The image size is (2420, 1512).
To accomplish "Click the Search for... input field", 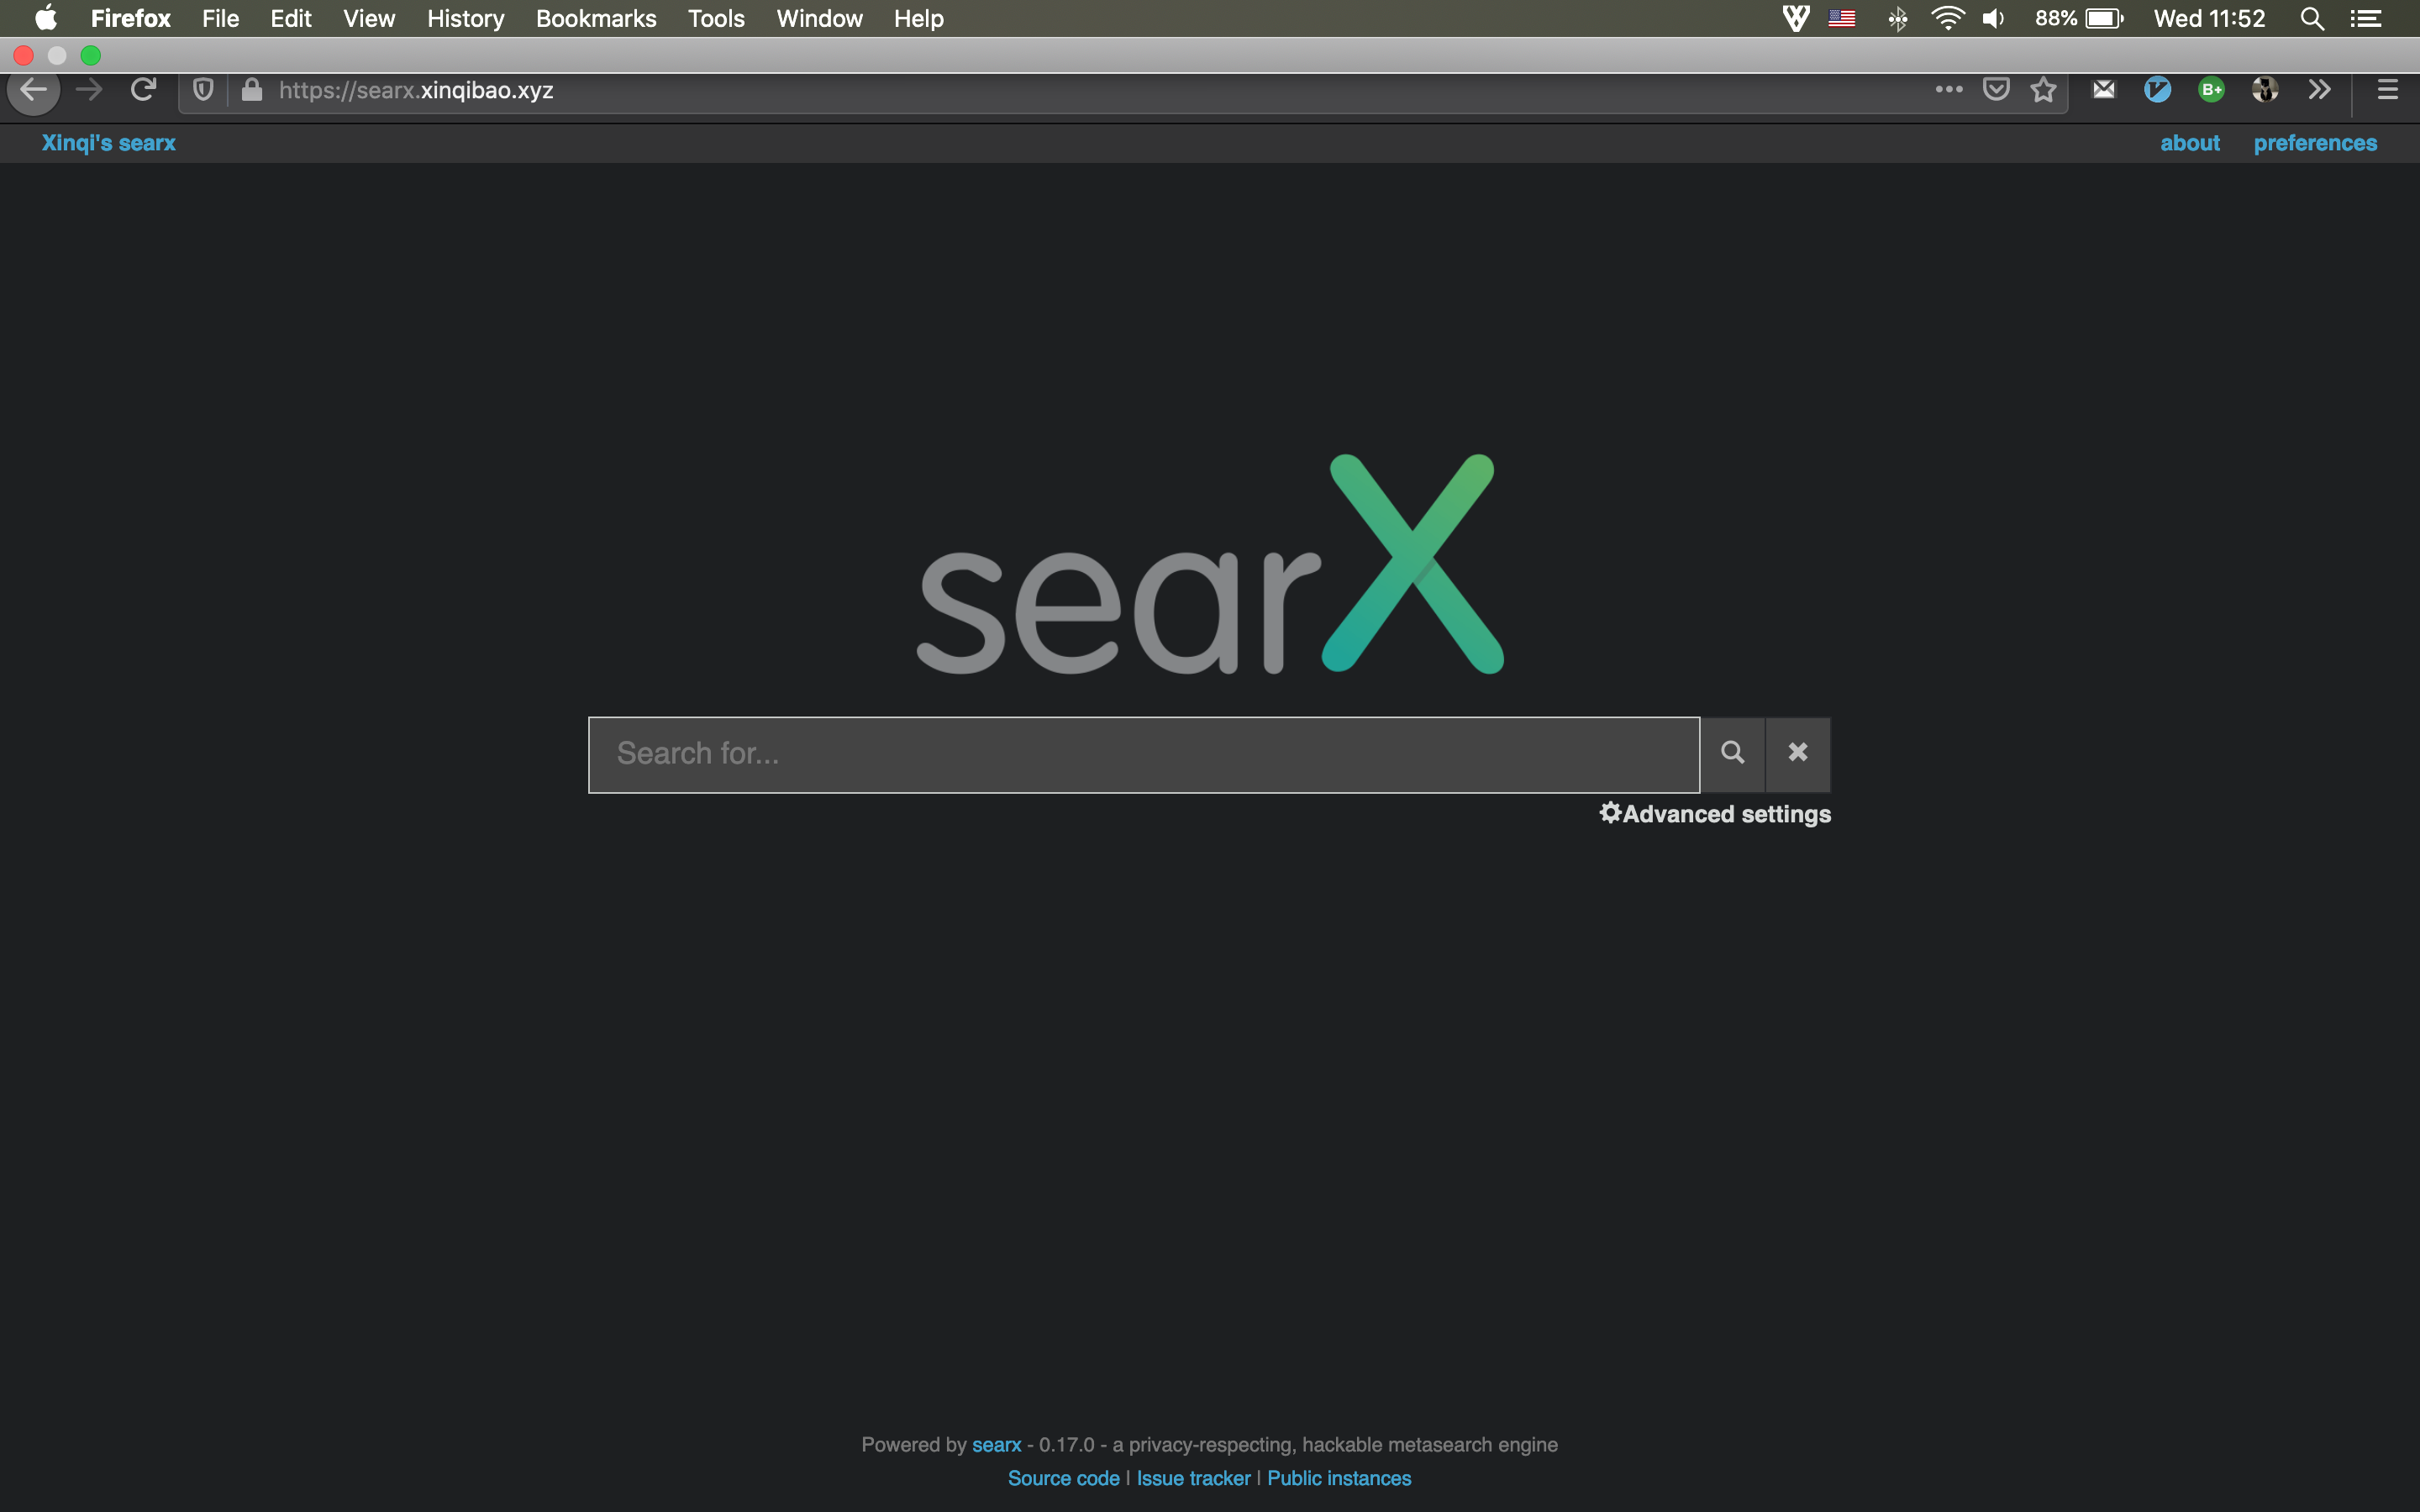I will pyautogui.click(x=1143, y=754).
